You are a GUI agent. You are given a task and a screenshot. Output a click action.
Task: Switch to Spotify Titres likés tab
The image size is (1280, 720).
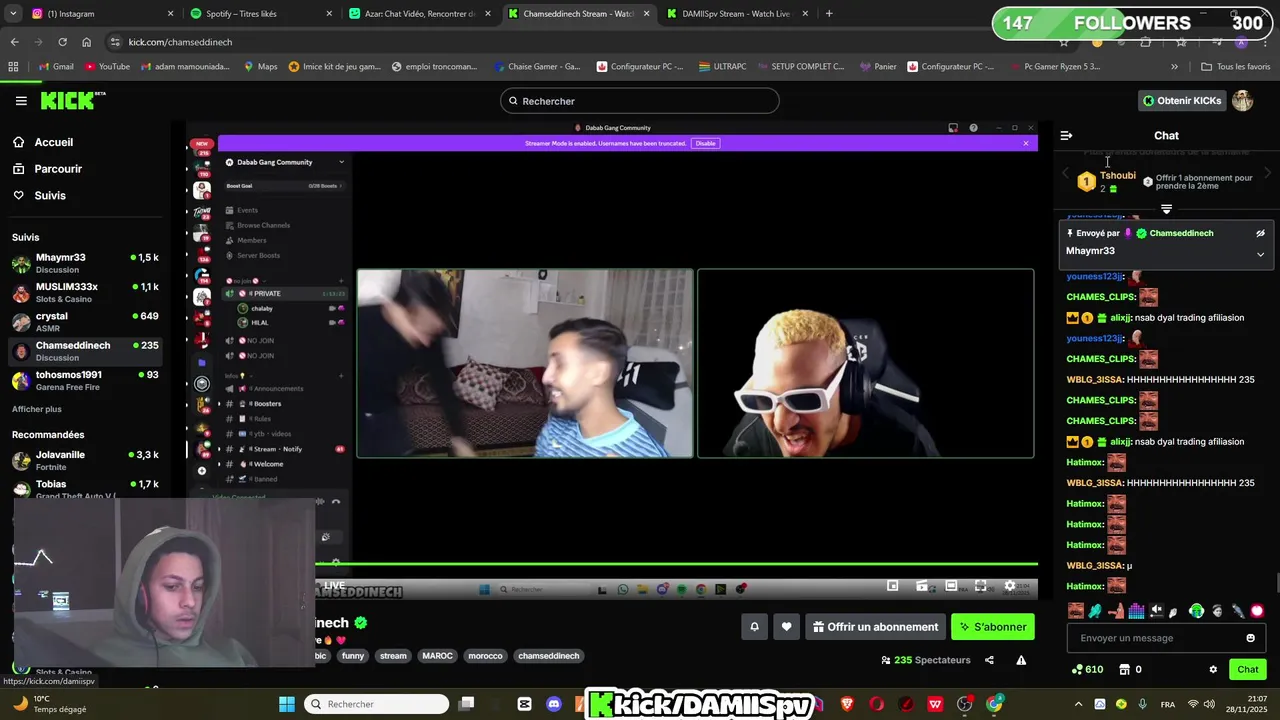pyautogui.click(x=262, y=14)
